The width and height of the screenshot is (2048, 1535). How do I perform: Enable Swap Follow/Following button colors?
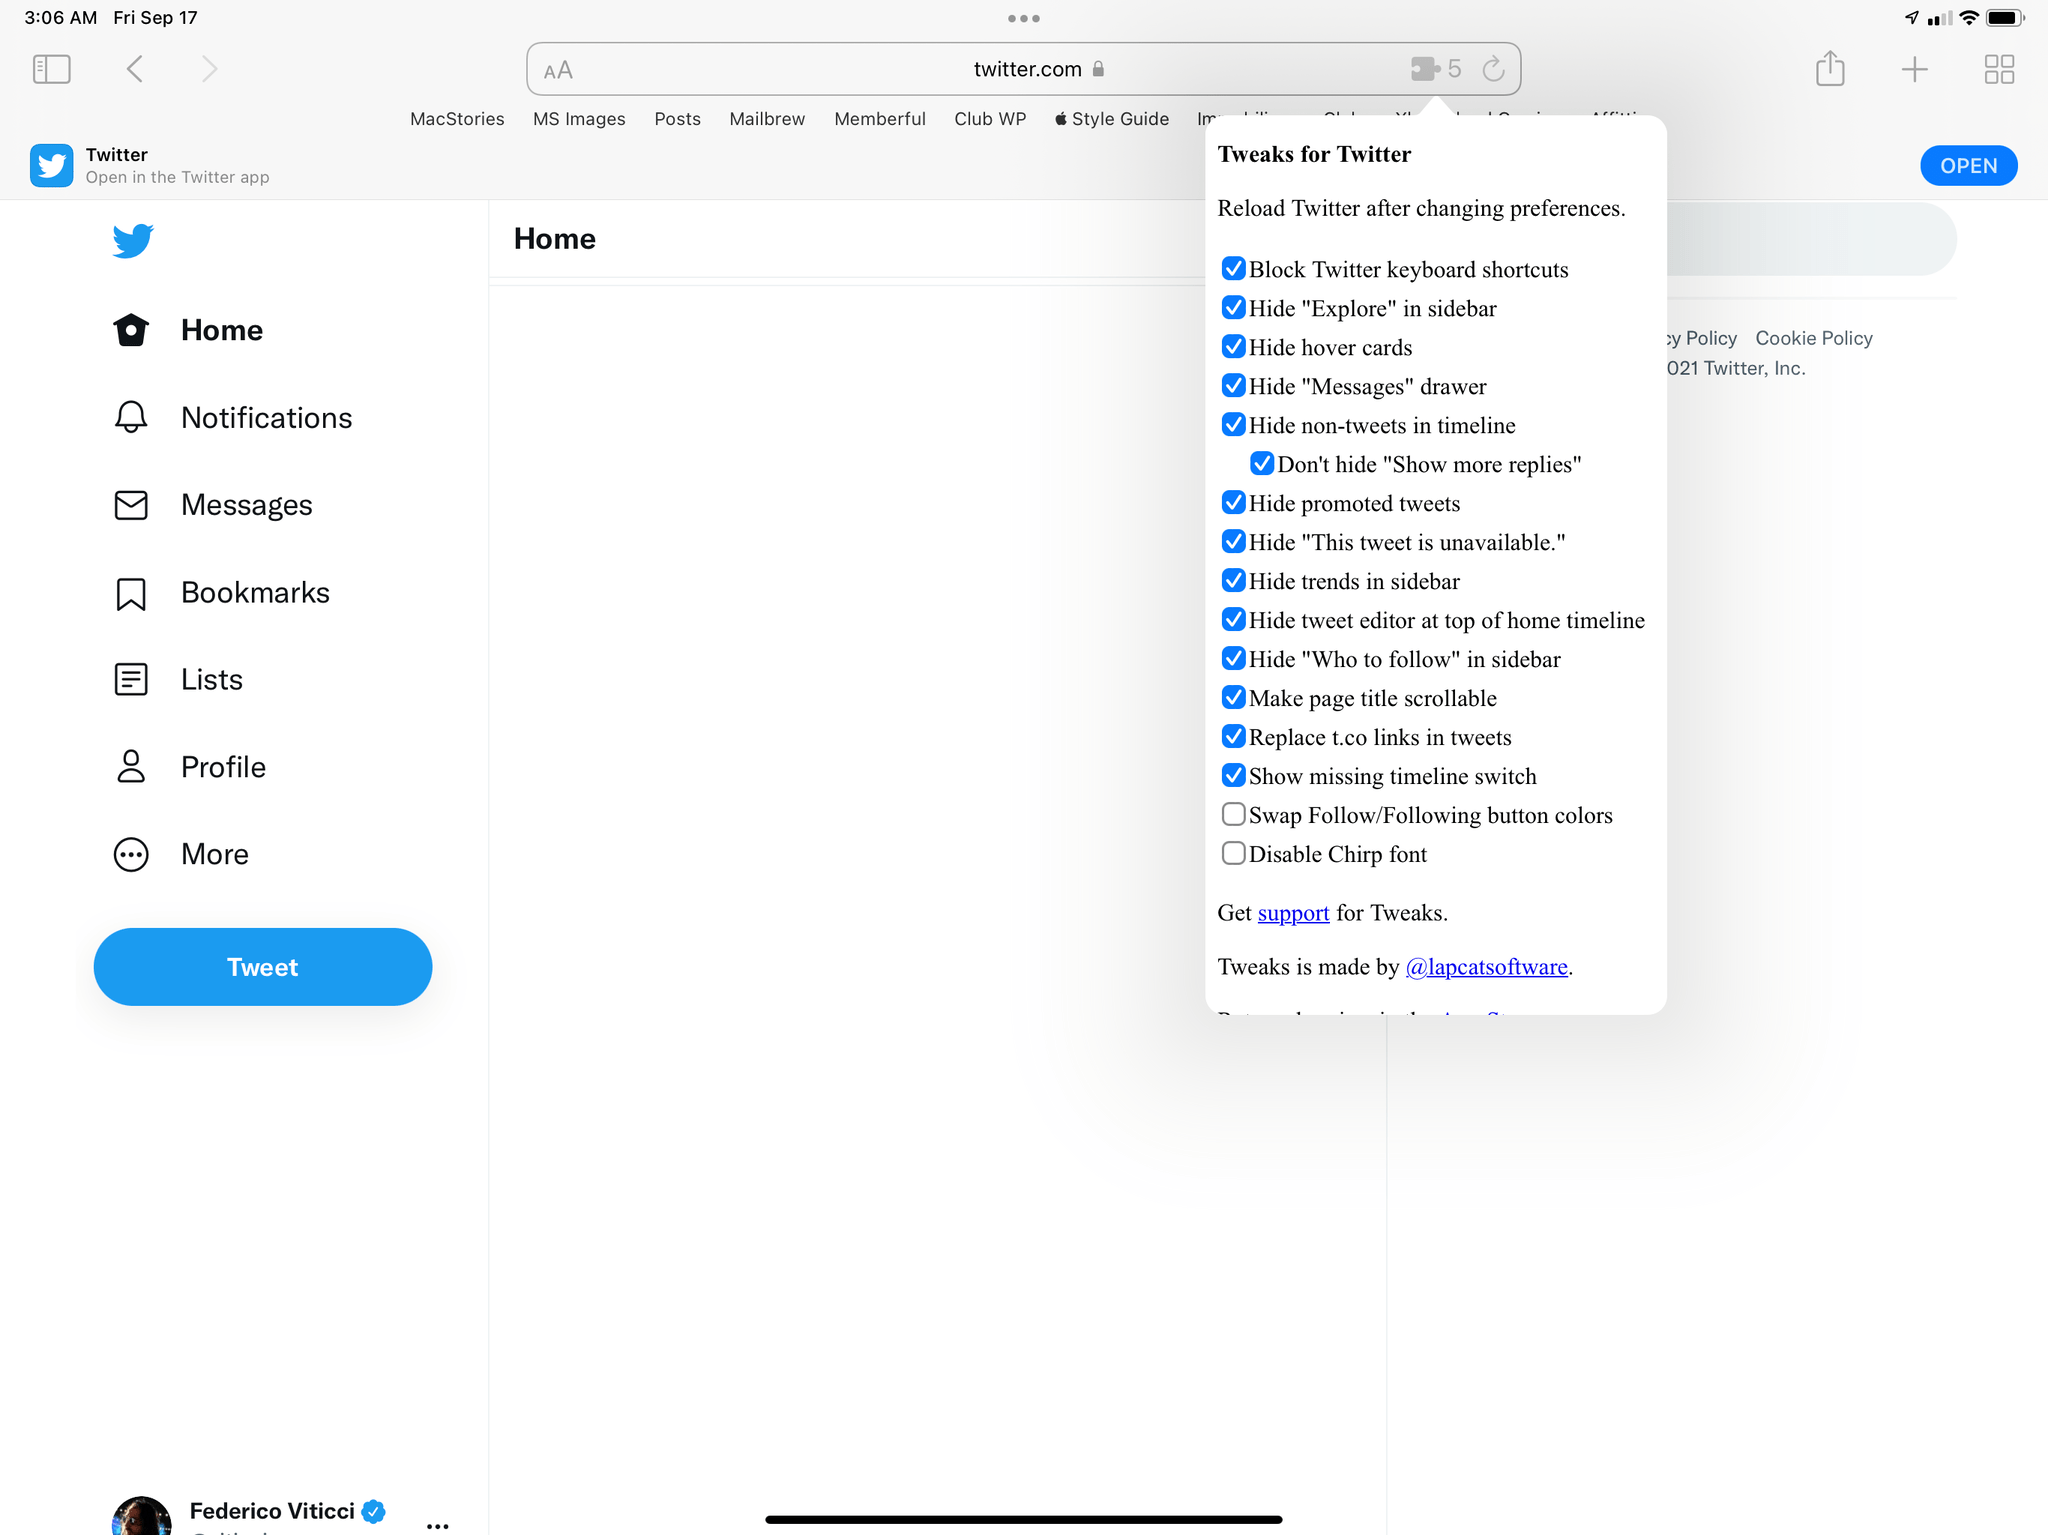click(x=1233, y=815)
